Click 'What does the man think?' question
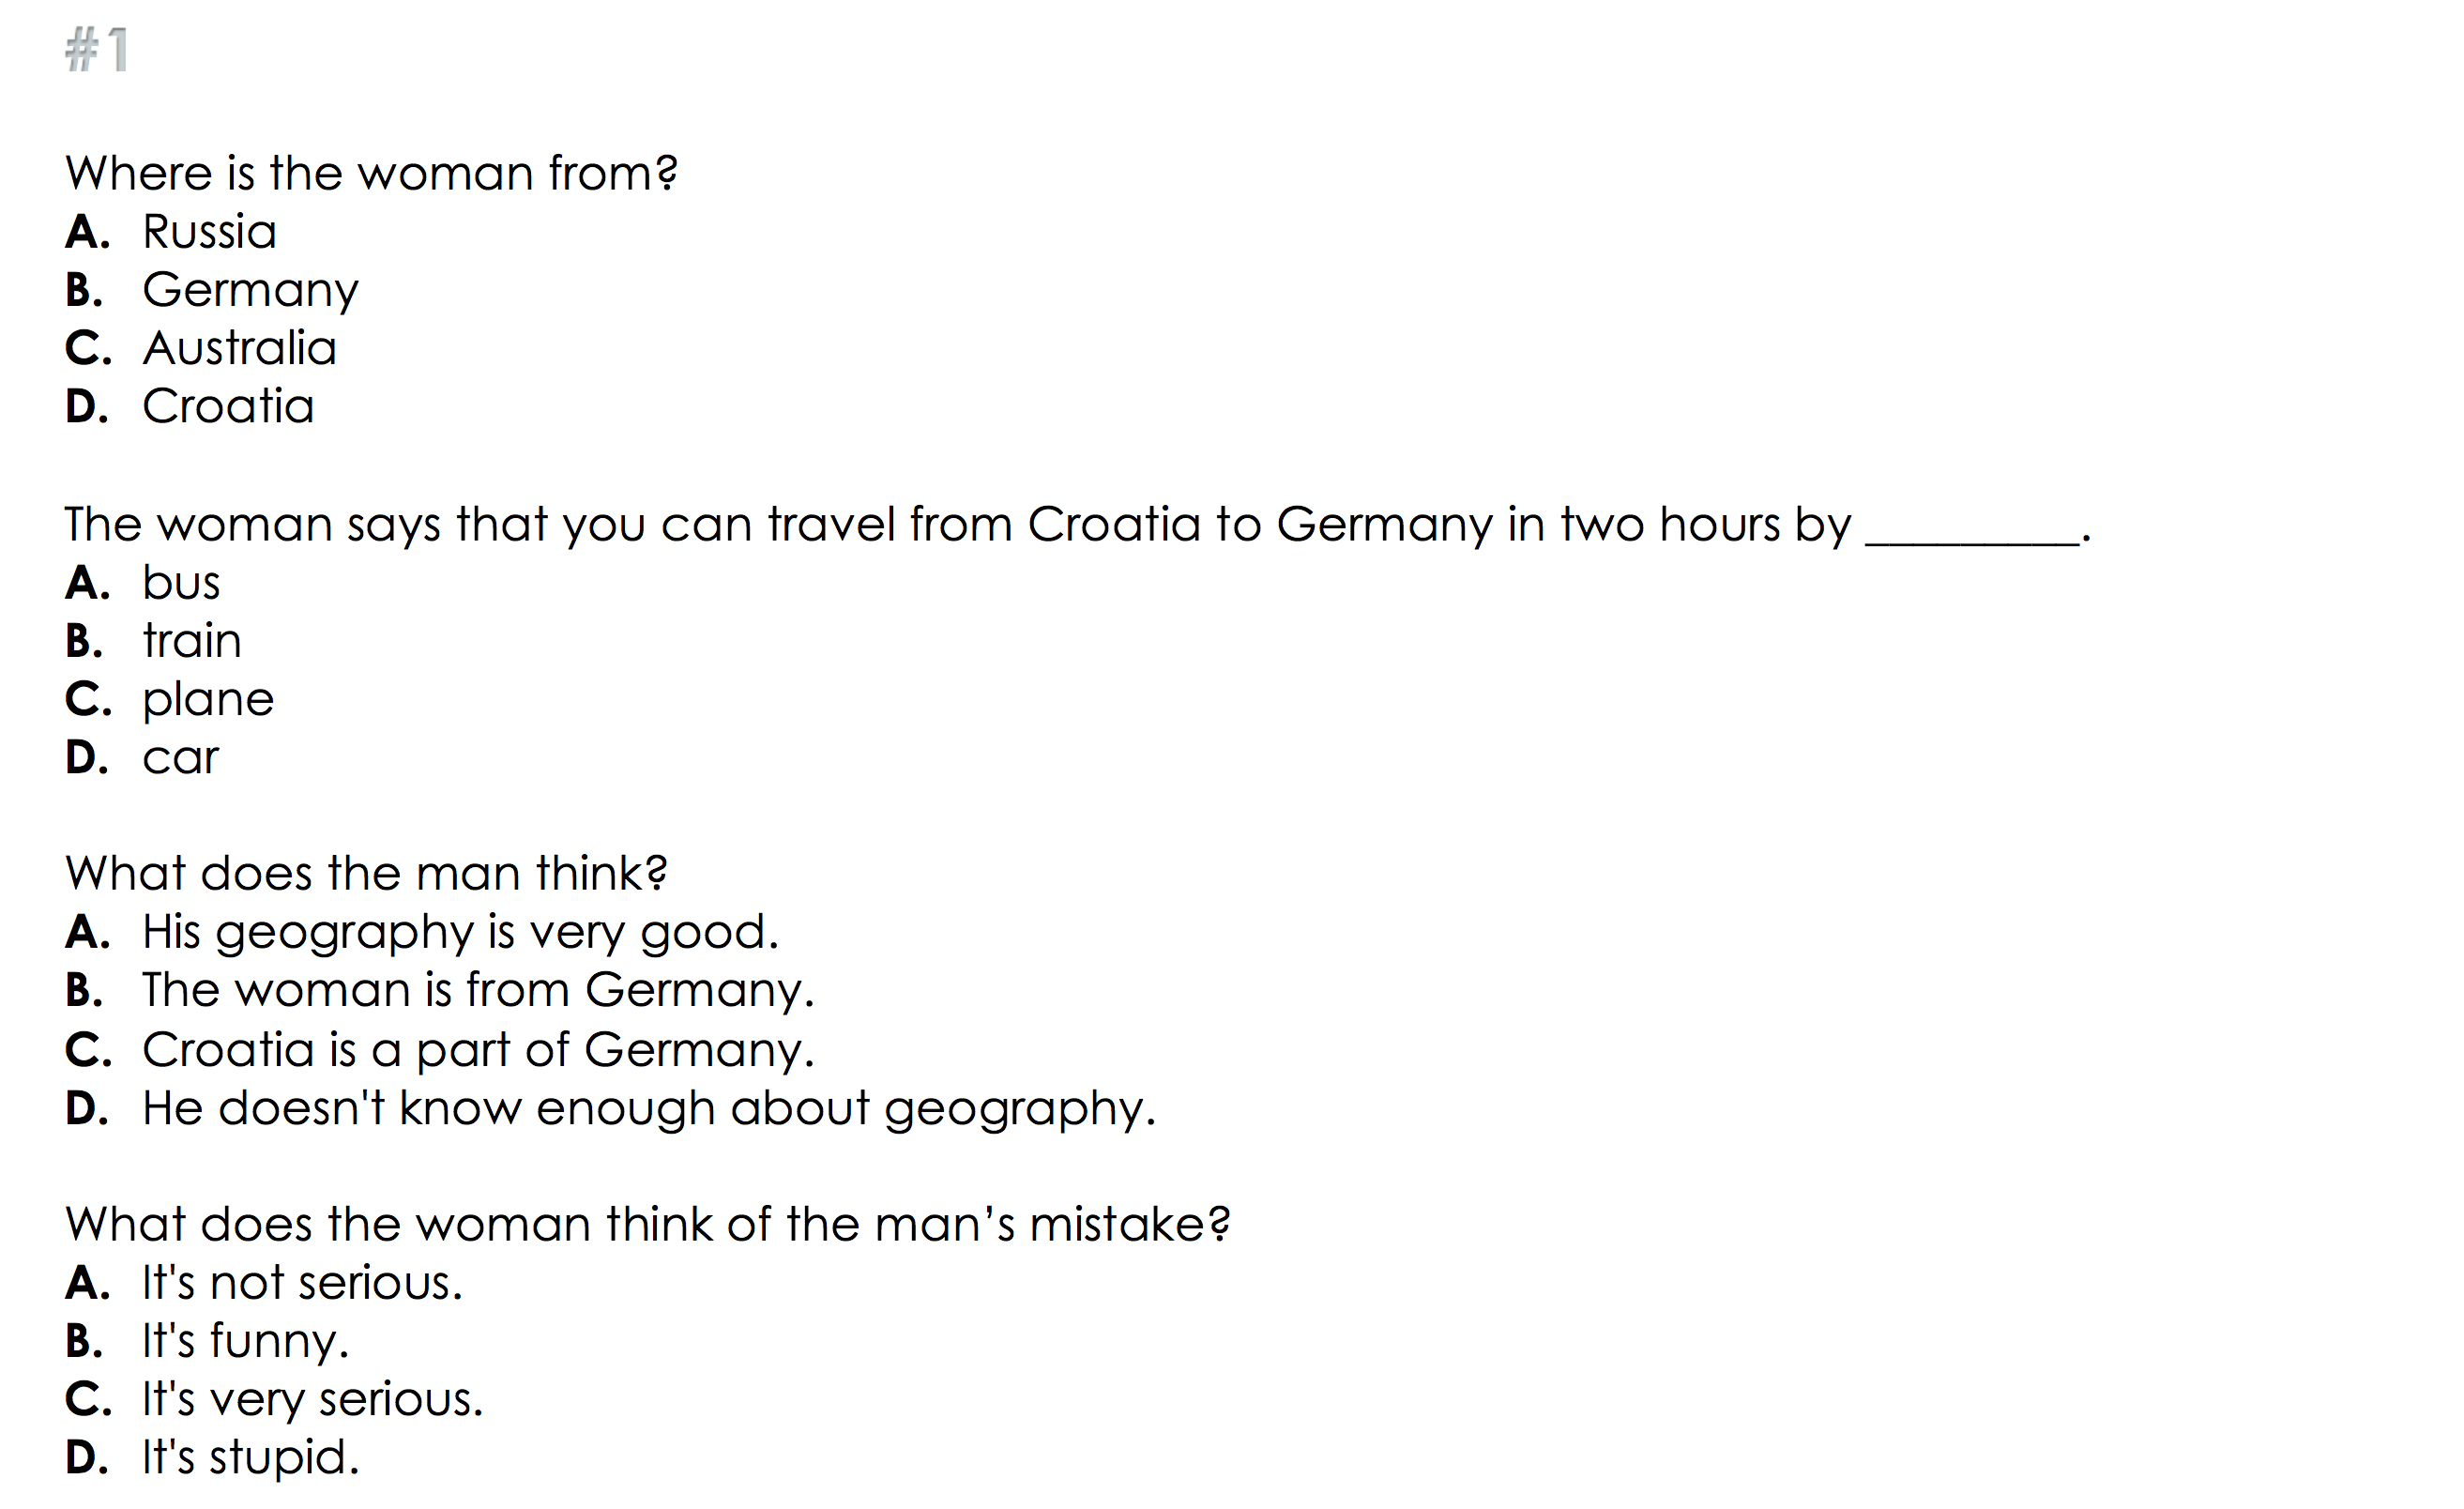 [x=366, y=874]
